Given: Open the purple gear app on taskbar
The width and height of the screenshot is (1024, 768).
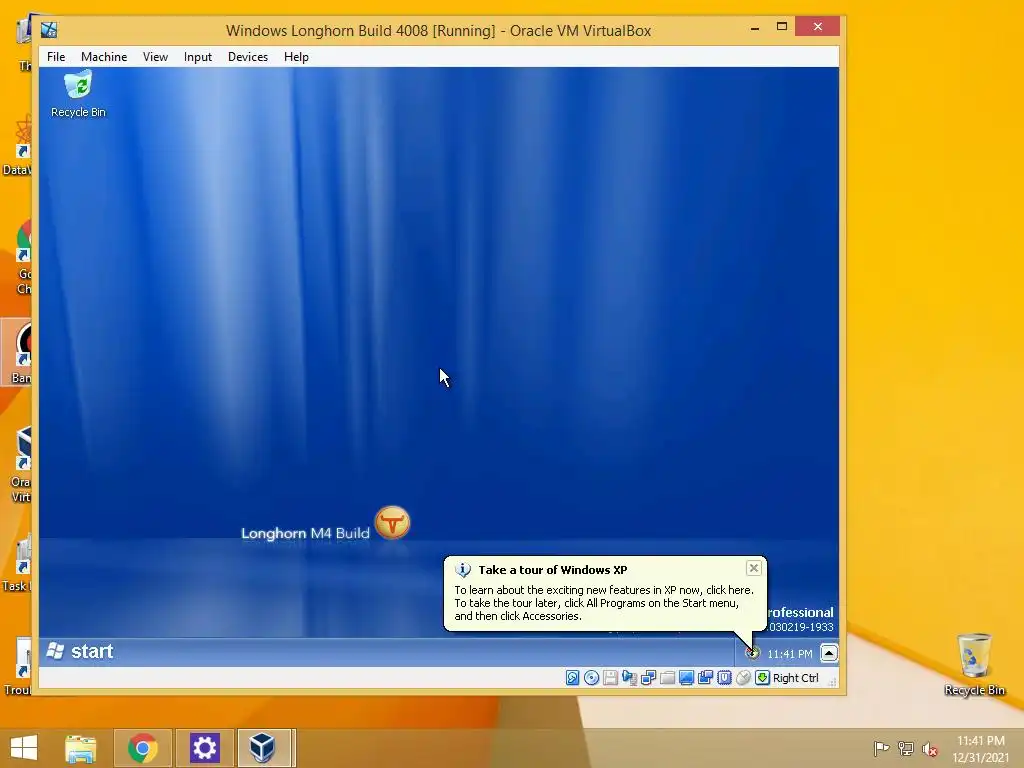Looking at the screenshot, I should point(204,748).
